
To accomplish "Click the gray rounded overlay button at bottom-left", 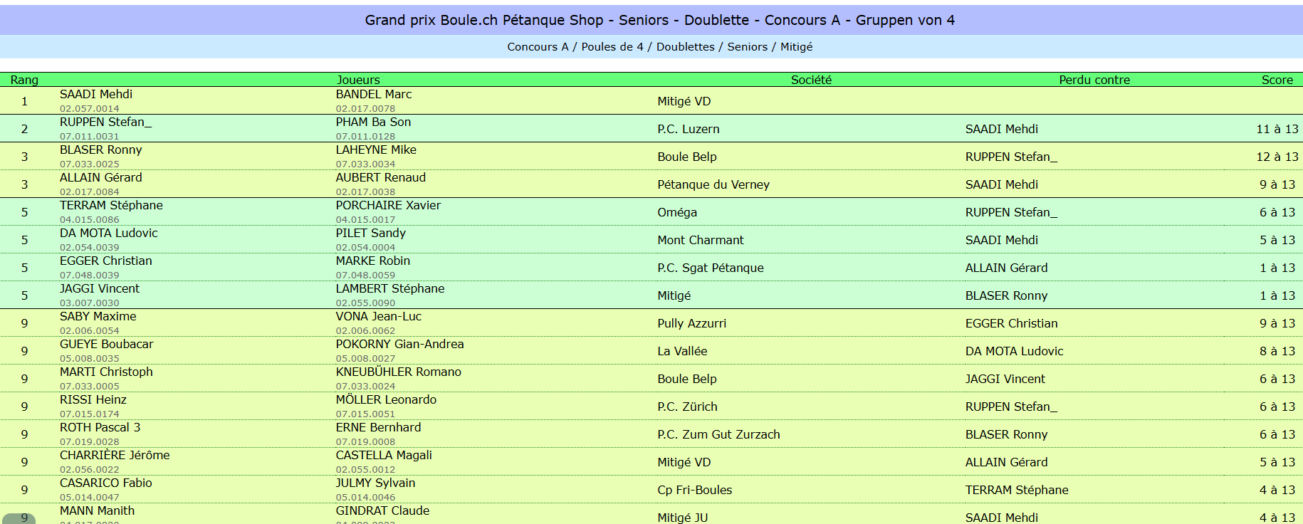I will (24, 519).
